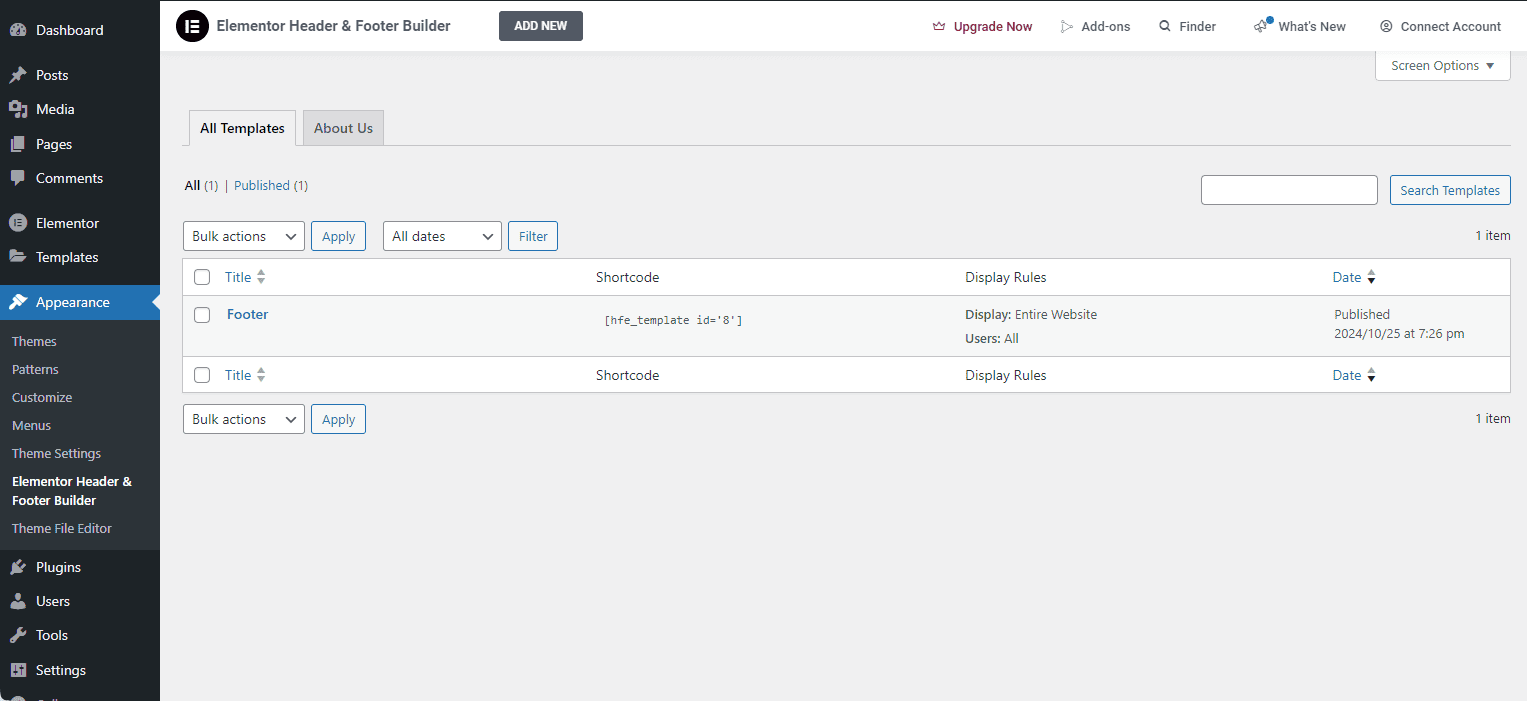
Task: Toggle select-all checkbox in table footer
Action: [x=202, y=375]
